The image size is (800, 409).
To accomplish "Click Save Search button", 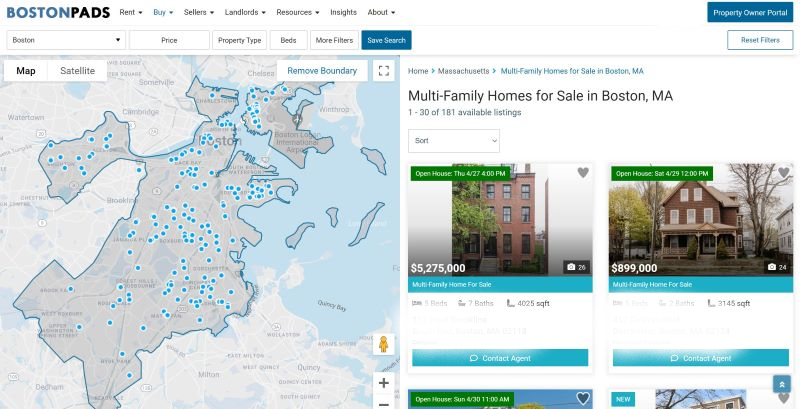I will click(386, 40).
